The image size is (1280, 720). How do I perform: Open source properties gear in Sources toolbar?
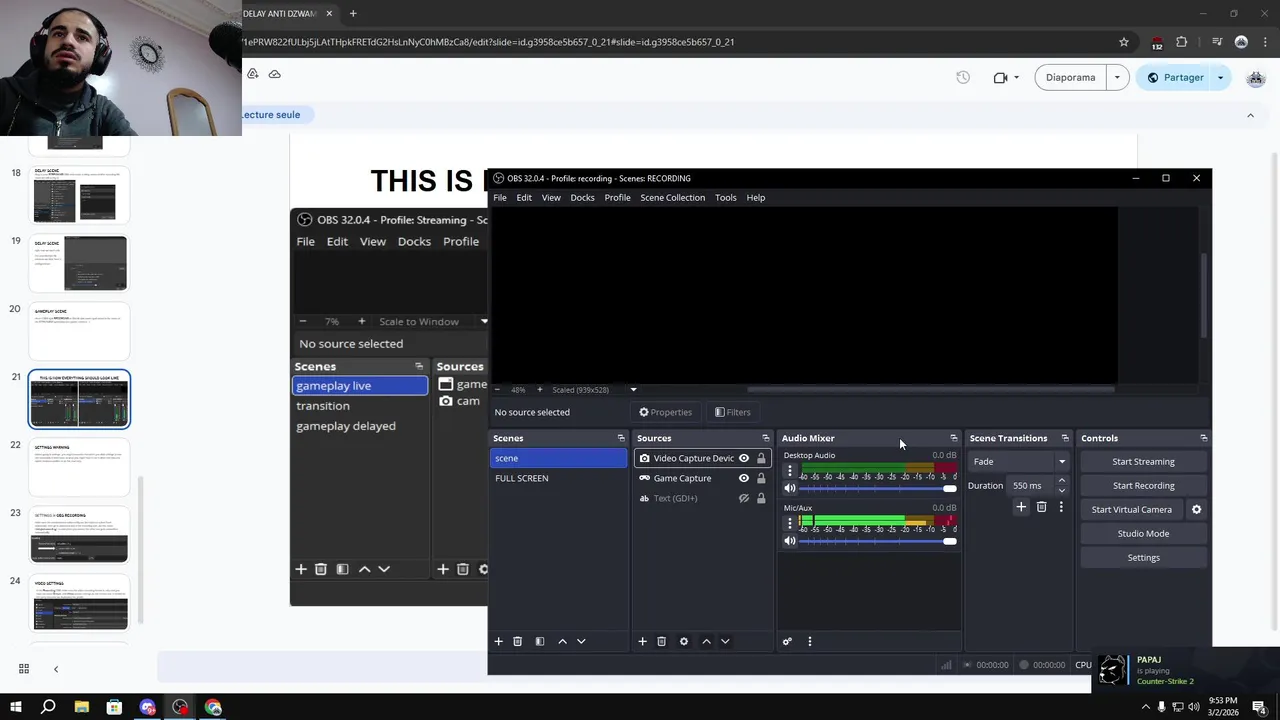tap(684, 641)
